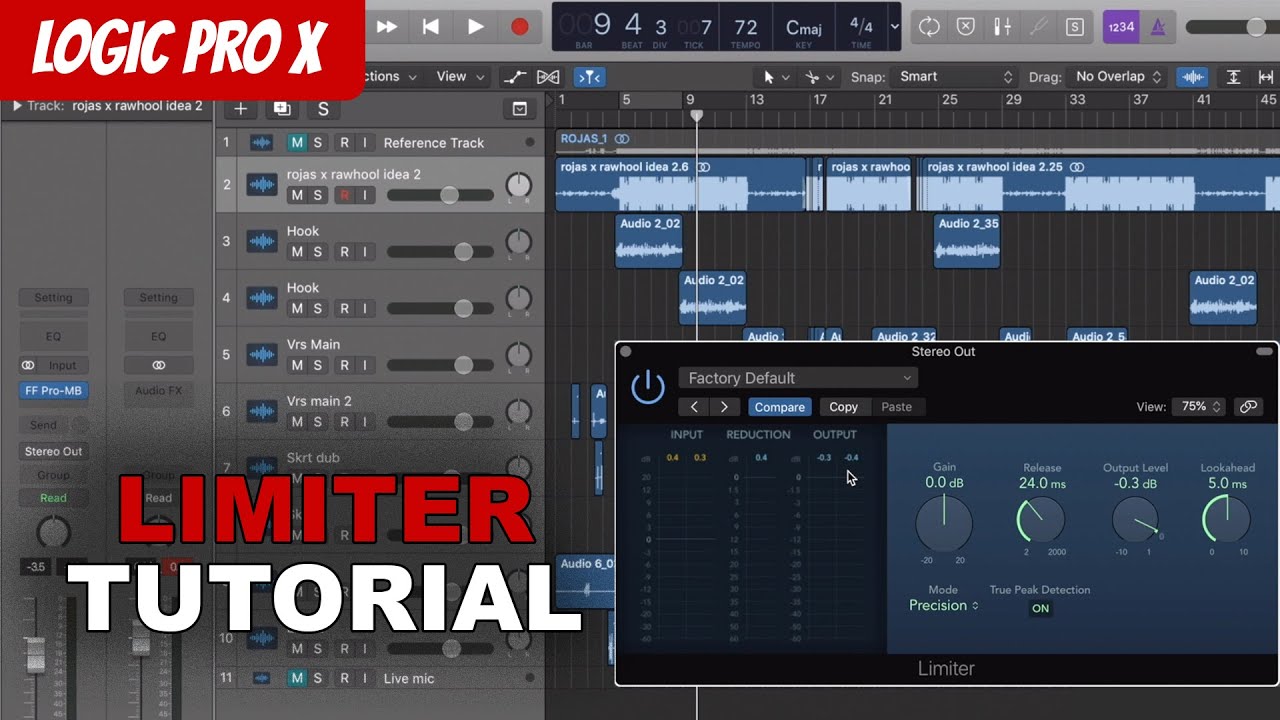Click the replace mode icon
Screen dimensions: 1280x720
pos(965,27)
